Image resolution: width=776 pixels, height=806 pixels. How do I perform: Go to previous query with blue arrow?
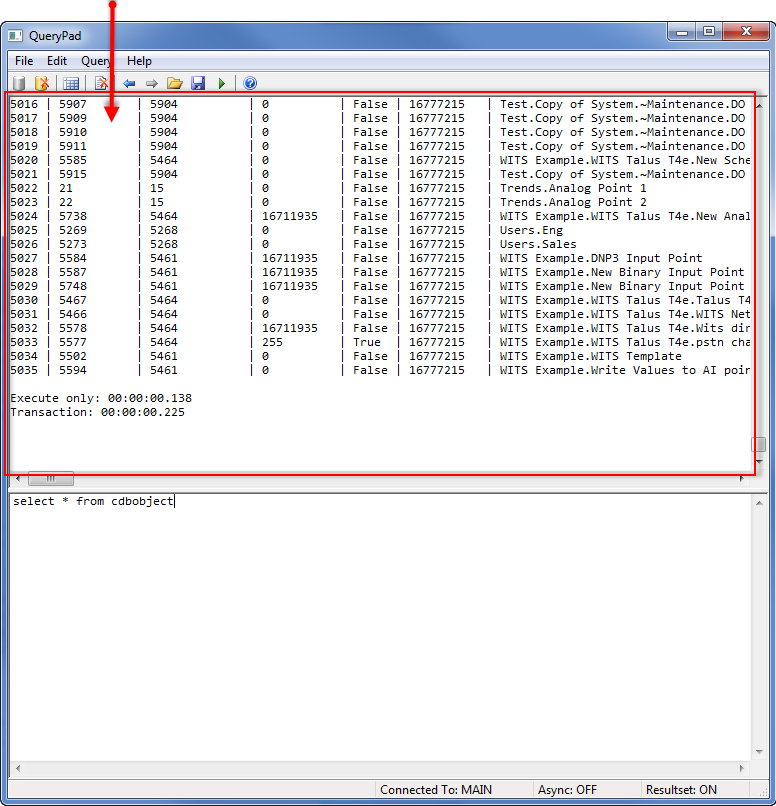click(129, 83)
